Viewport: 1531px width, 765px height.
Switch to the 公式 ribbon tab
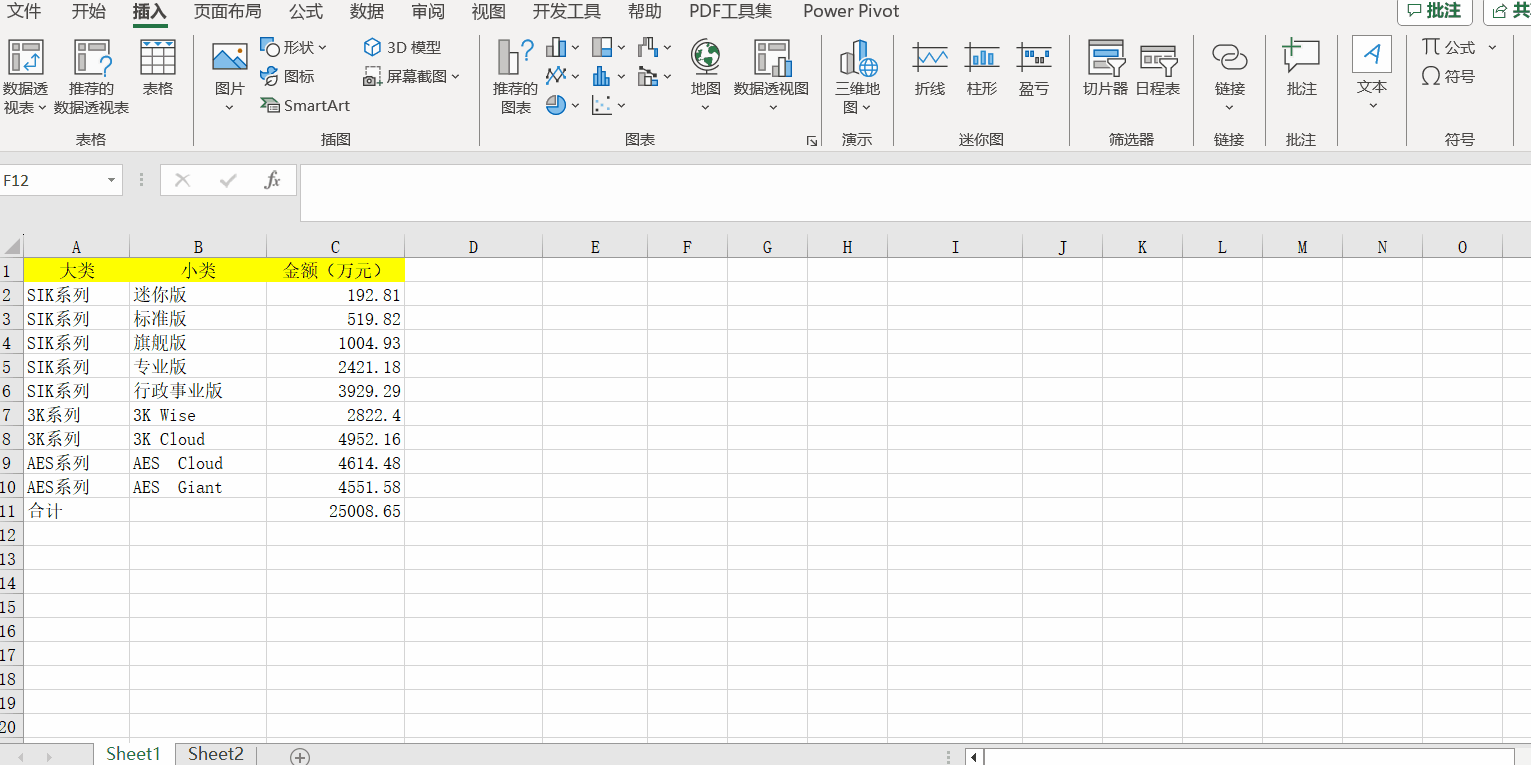pyautogui.click(x=306, y=12)
